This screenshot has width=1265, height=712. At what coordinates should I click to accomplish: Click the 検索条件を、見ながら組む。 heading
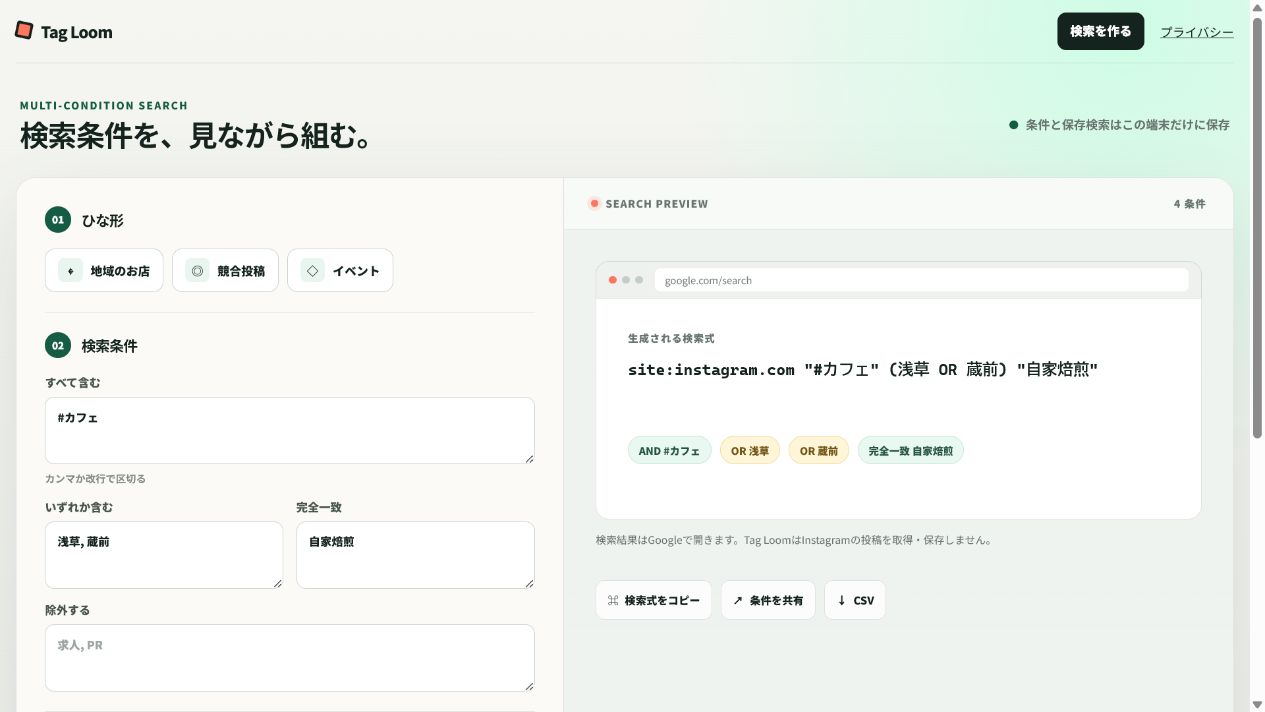point(197,135)
